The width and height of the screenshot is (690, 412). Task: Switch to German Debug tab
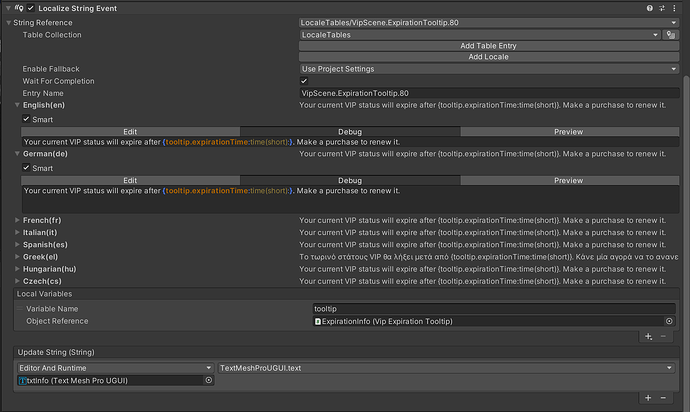click(349, 180)
